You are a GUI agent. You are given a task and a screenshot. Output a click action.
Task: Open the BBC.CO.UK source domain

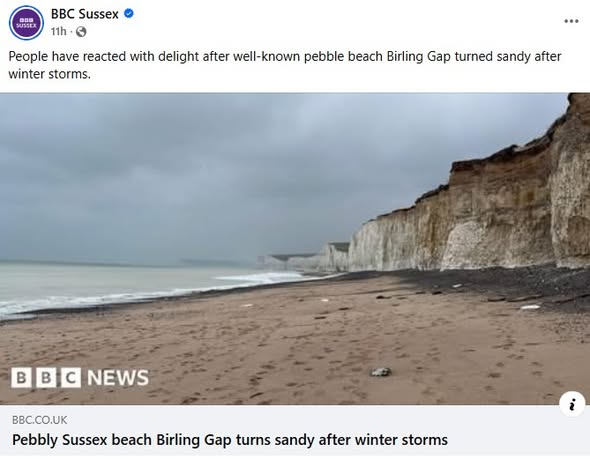coord(40,420)
